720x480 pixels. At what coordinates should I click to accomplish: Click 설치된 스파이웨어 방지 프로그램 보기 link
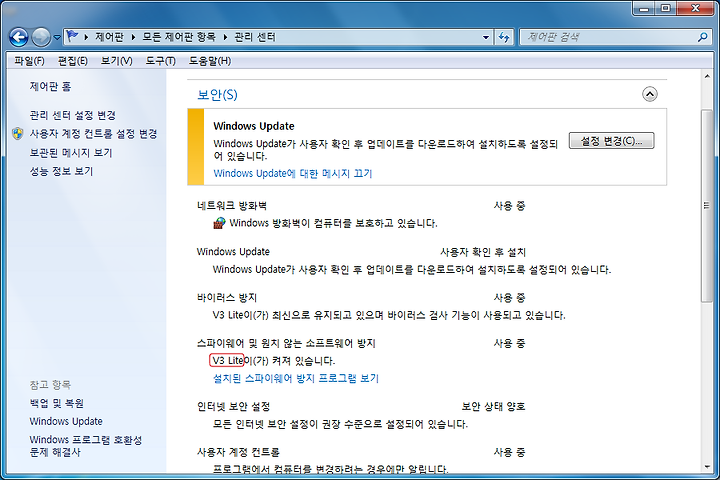pyautogui.click(x=296, y=378)
